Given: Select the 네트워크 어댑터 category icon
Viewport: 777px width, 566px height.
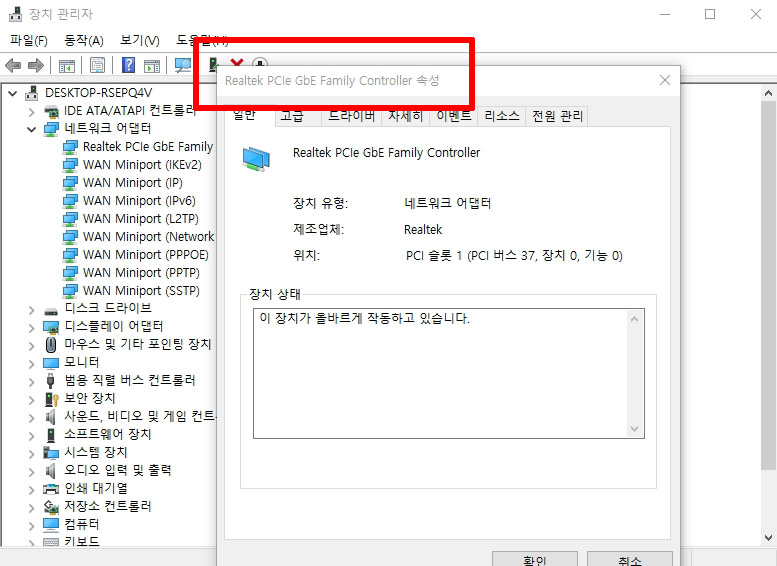Looking at the screenshot, I should pos(51,129).
